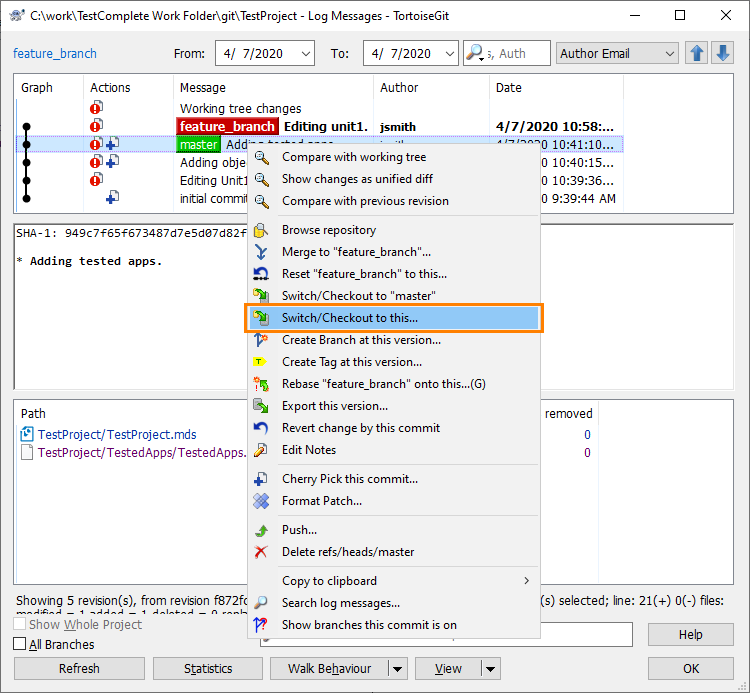Image resolution: width=750 pixels, height=693 pixels.
Task: Select Switch/Checkout to this... menu item
Action: (x=350, y=318)
